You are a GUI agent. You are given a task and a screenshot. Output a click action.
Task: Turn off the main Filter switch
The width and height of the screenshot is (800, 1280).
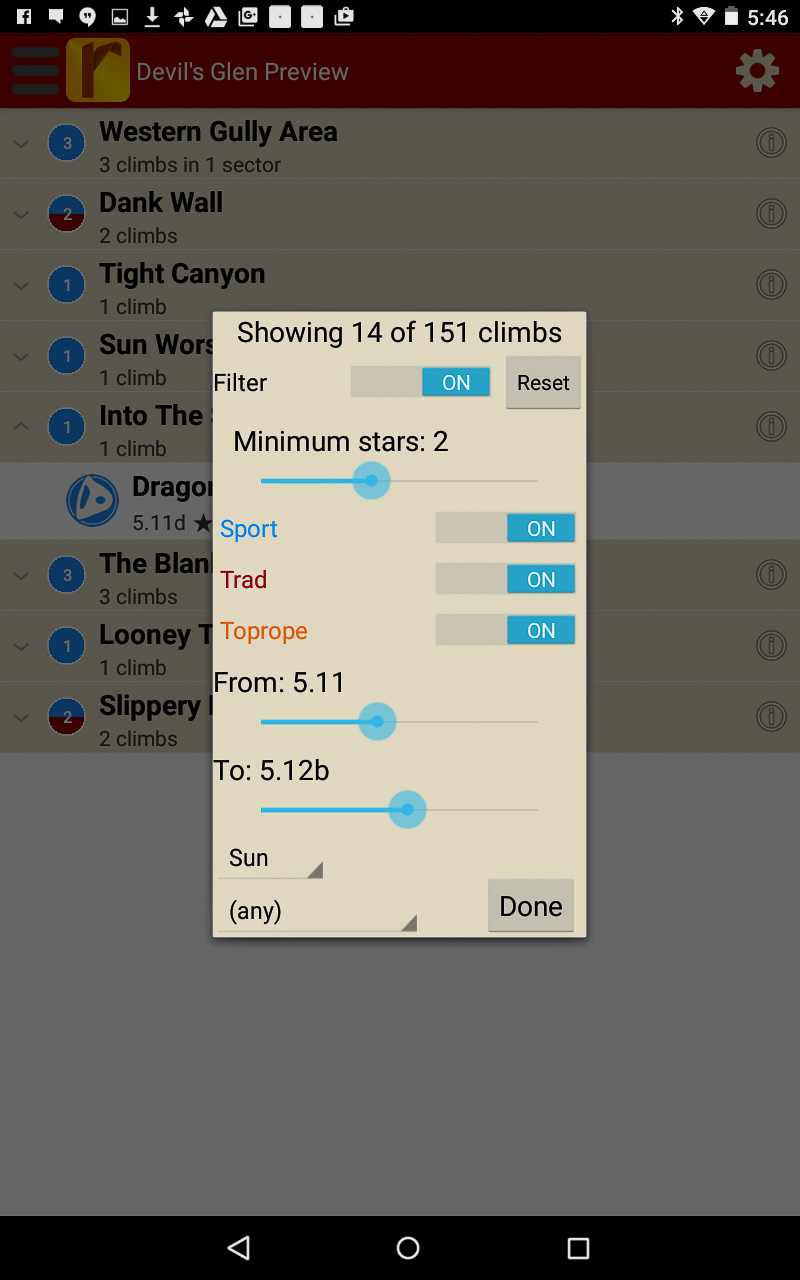point(421,382)
